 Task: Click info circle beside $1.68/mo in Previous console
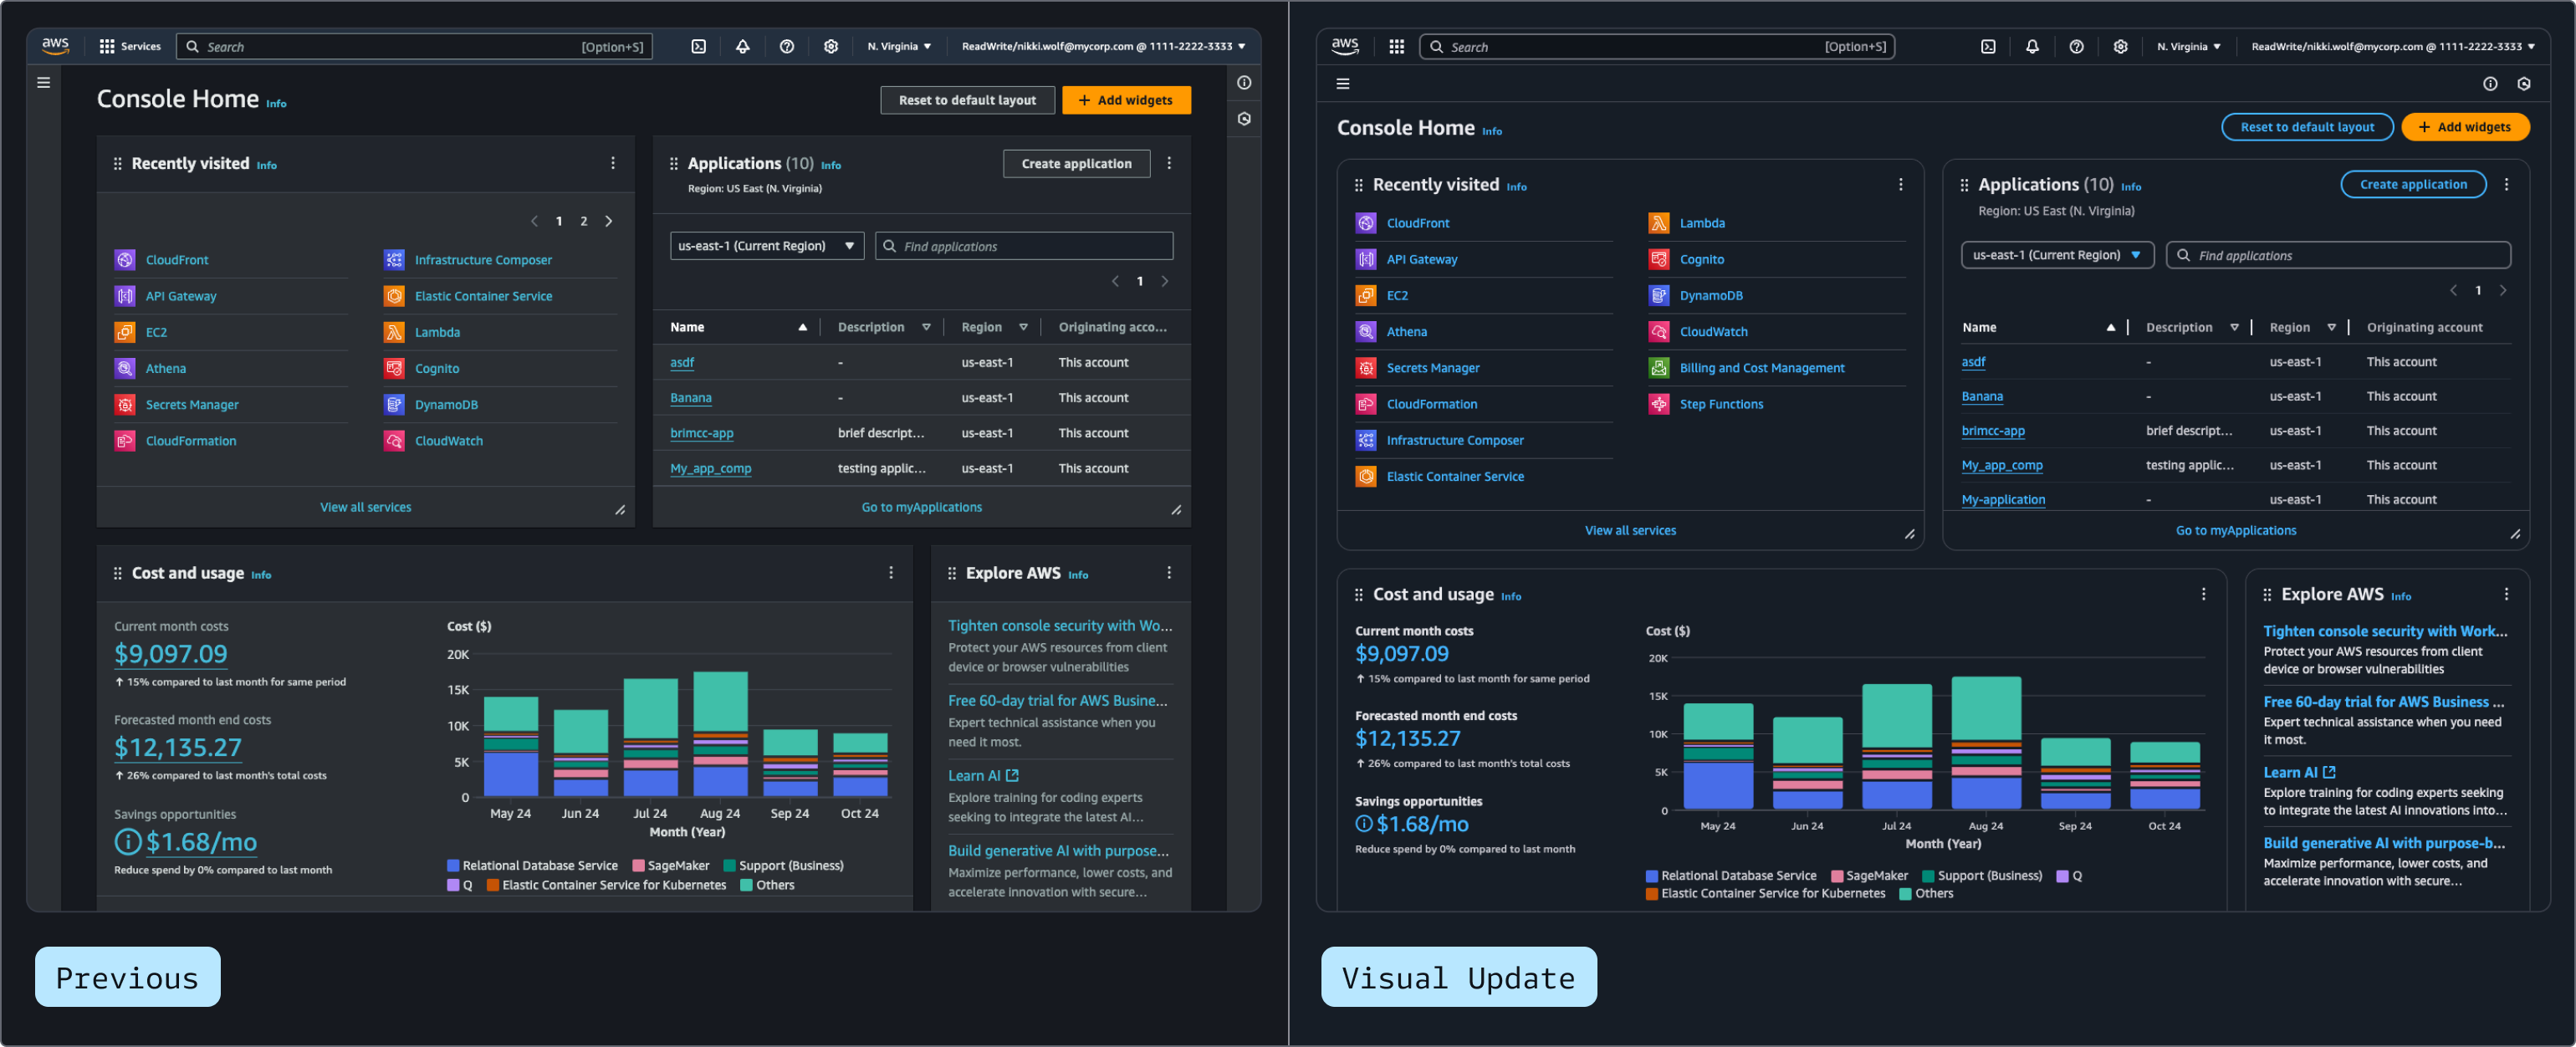[127, 842]
